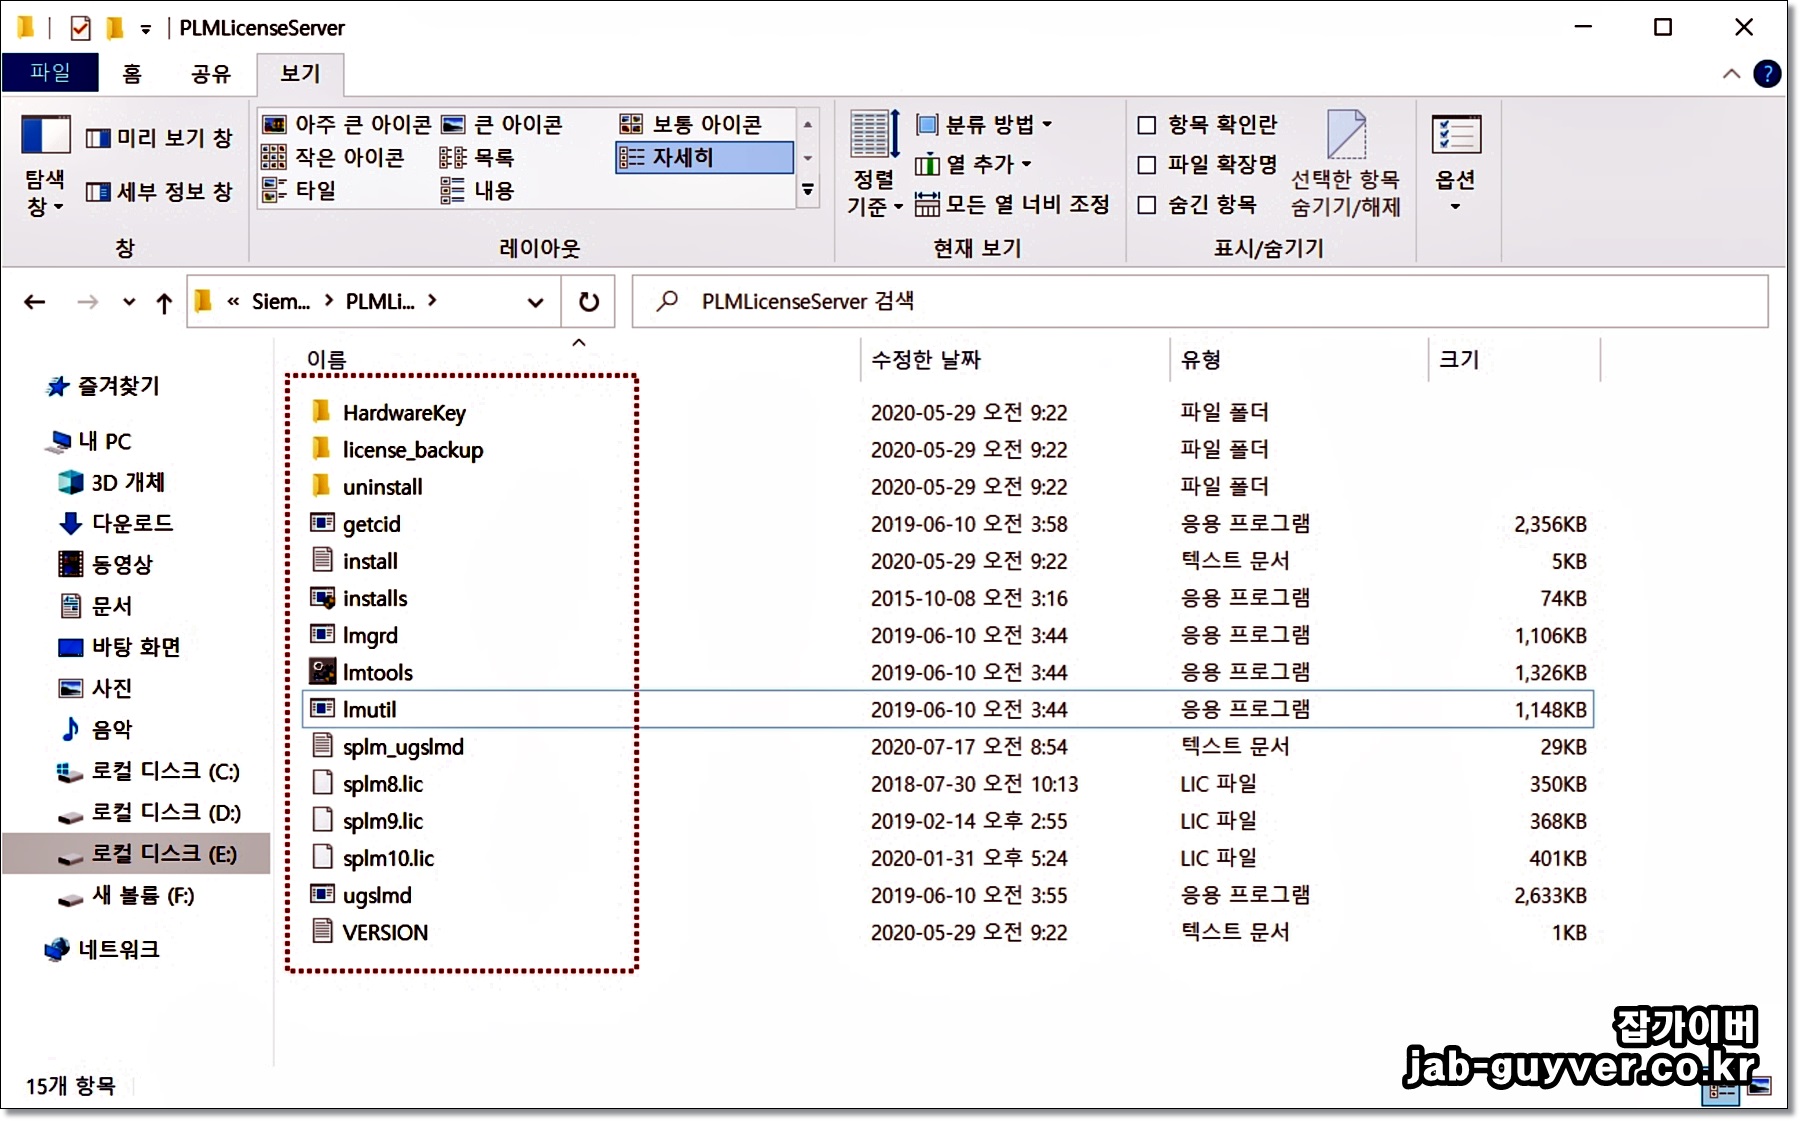This screenshot has height=1121, width=1800.
Task: Expand the layout gallery more arrow
Action: [x=808, y=190]
